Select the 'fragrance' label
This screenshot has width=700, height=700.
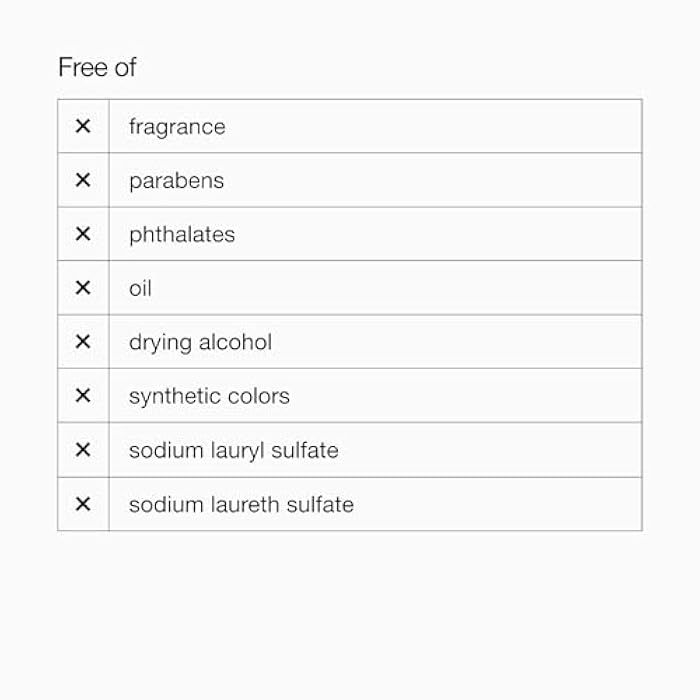coord(177,127)
